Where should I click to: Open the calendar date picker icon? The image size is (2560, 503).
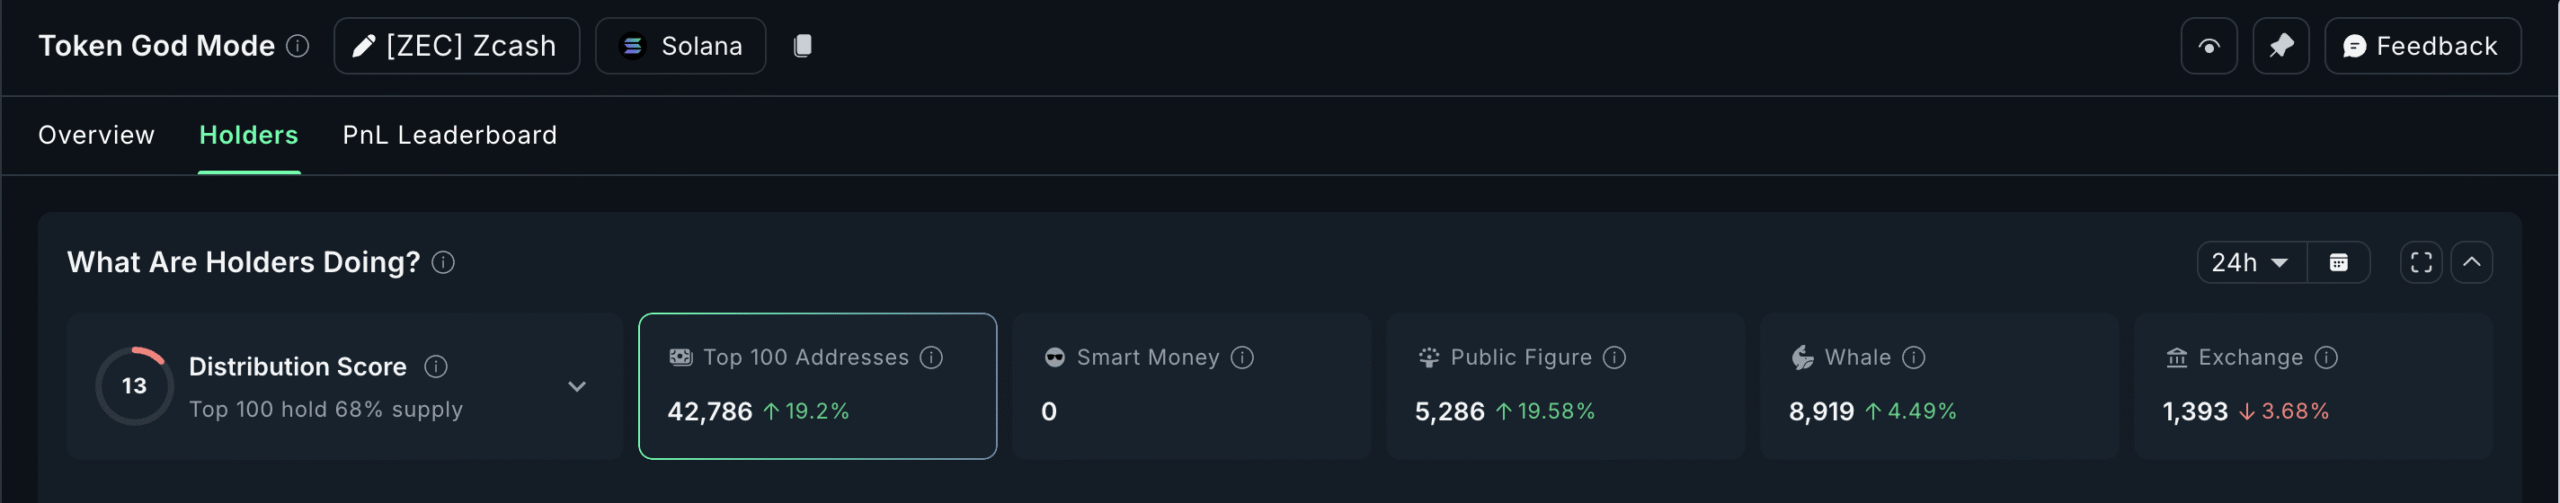2338,262
